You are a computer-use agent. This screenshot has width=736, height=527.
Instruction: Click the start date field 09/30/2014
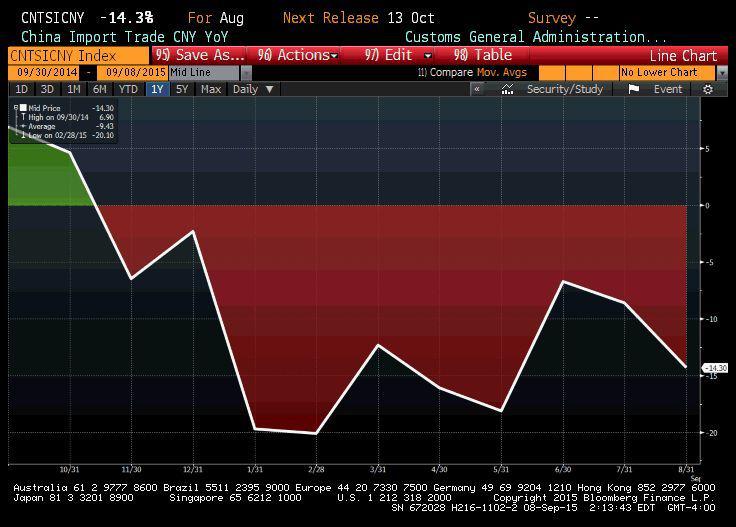(45, 73)
